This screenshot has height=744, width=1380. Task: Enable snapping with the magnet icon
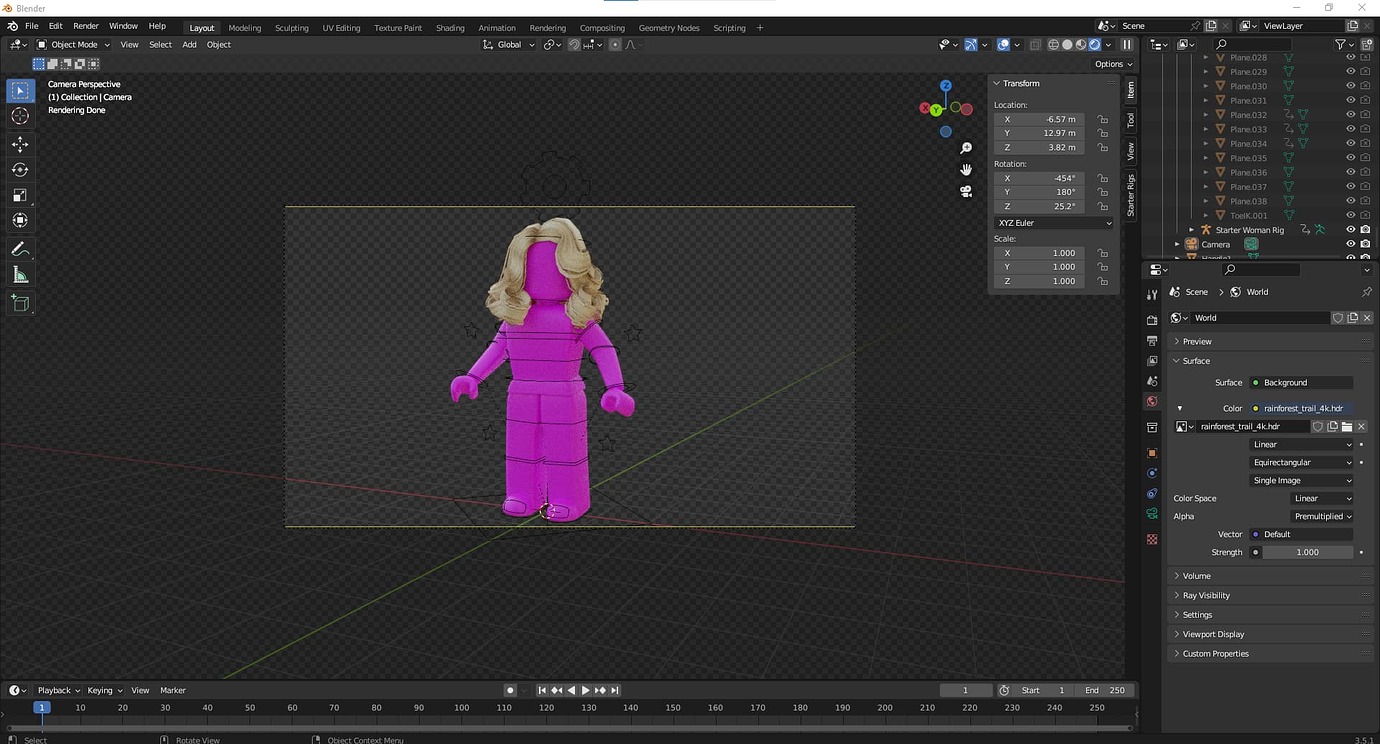[574, 45]
